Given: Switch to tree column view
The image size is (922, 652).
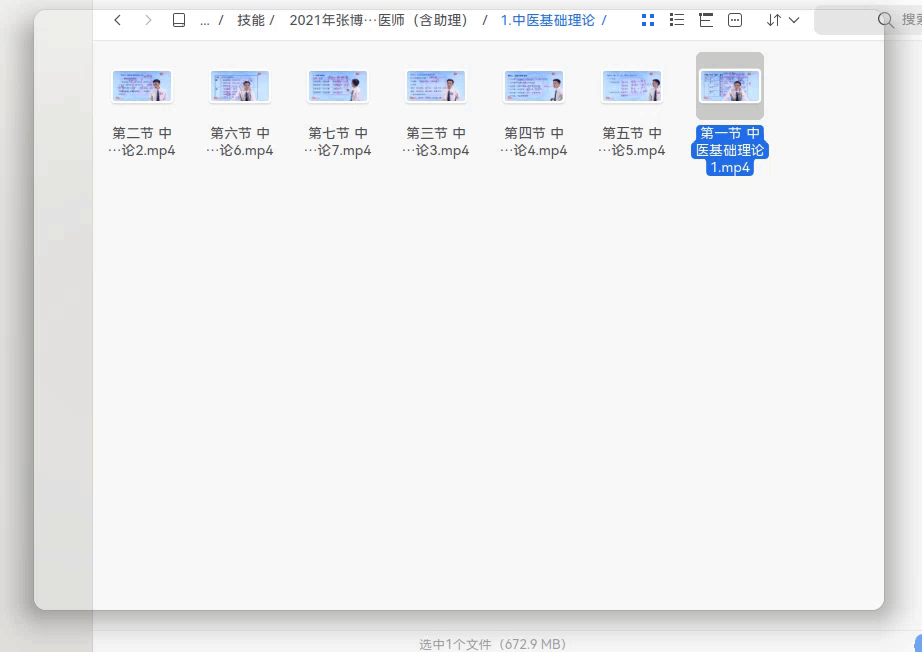Looking at the screenshot, I should 706,21.
